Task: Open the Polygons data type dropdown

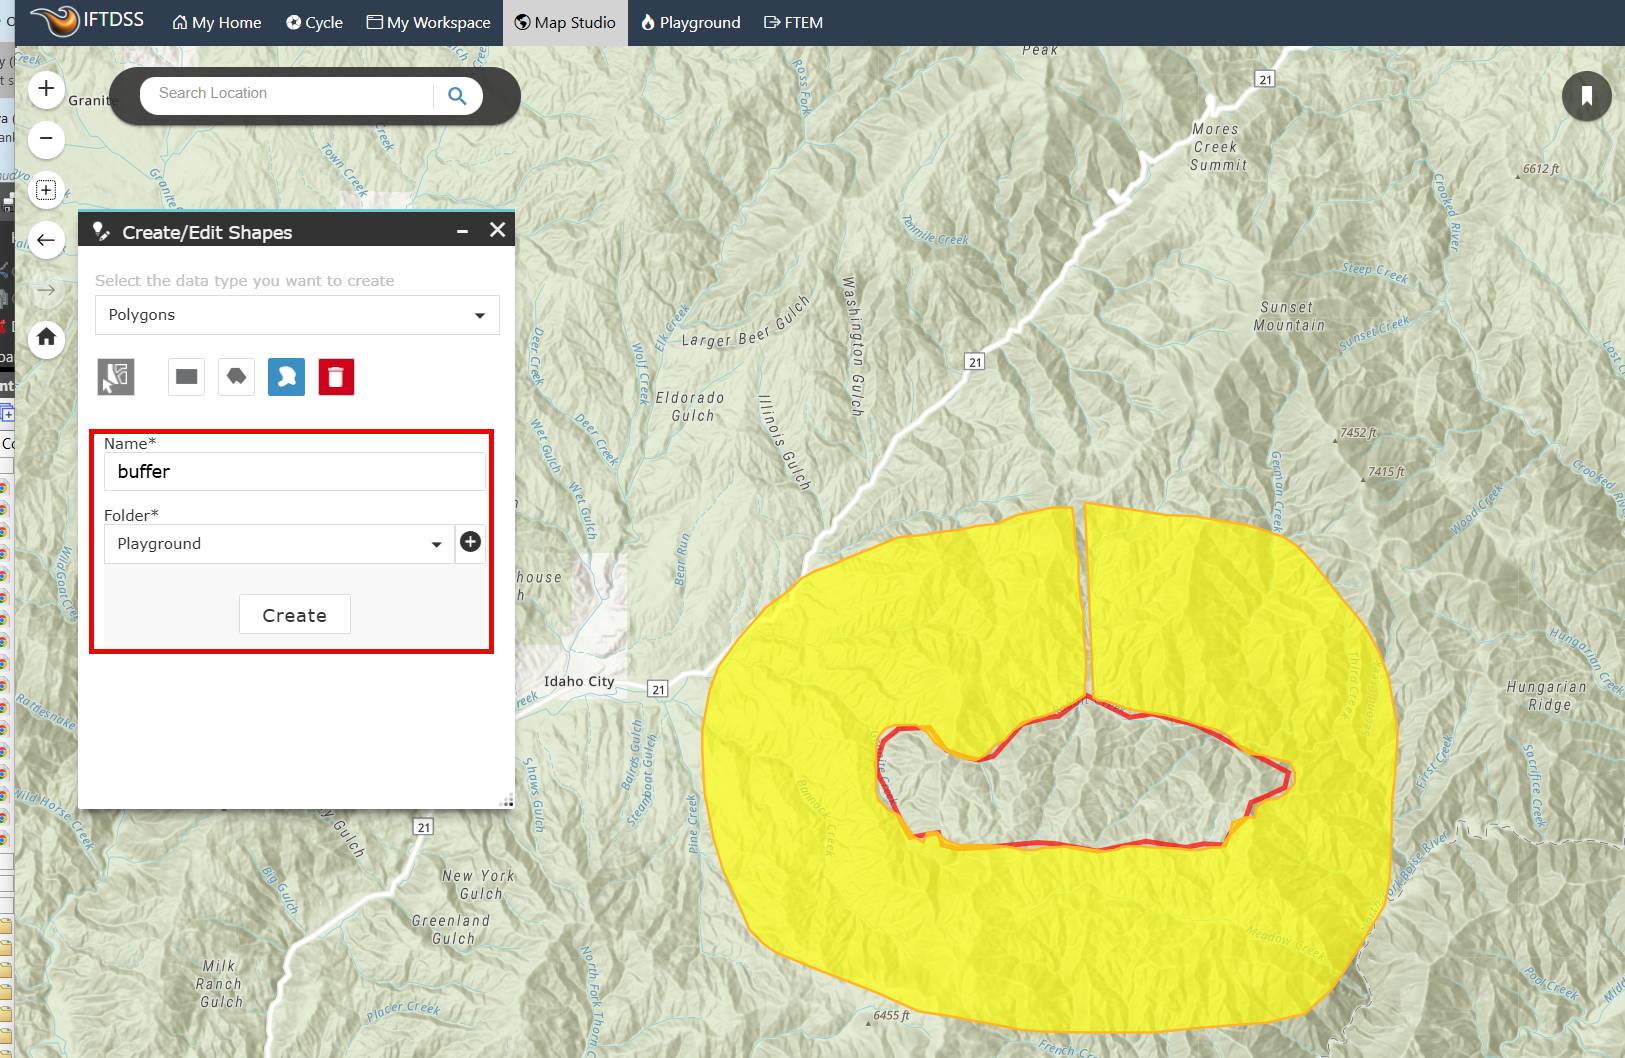Action: [x=297, y=315]
